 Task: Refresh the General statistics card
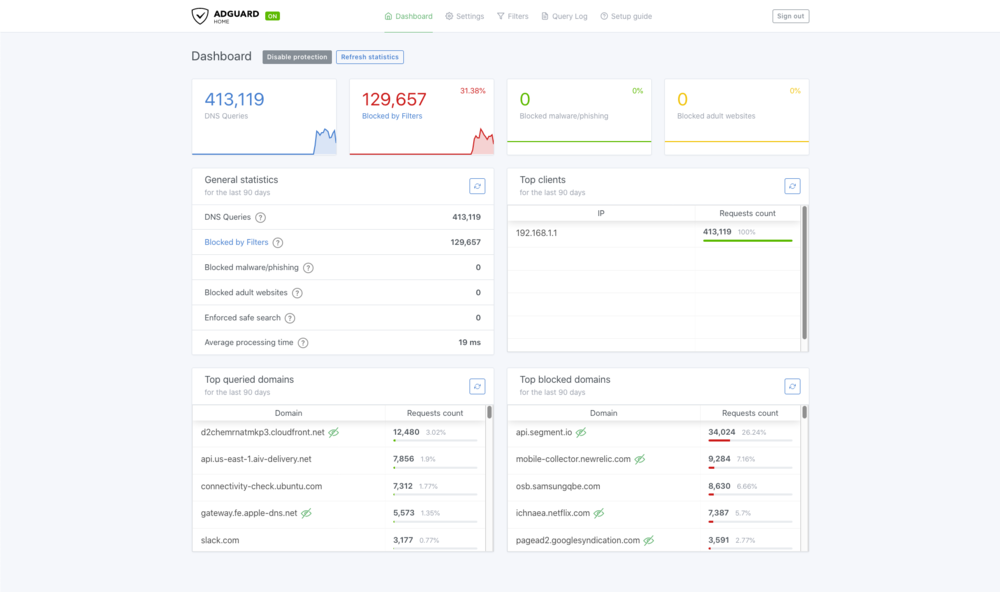pos(477,186)
